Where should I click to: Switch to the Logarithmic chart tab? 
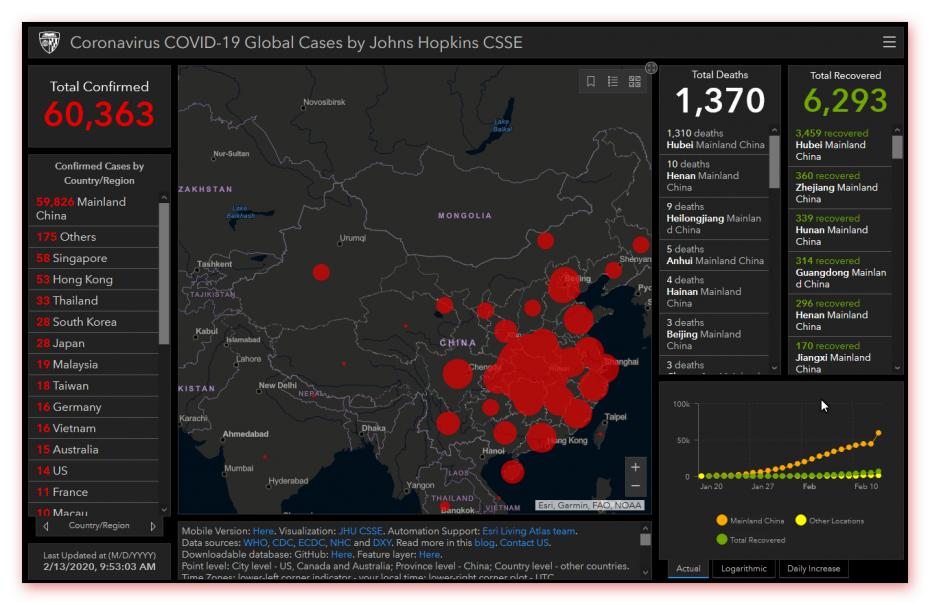(x=744, y=568)
